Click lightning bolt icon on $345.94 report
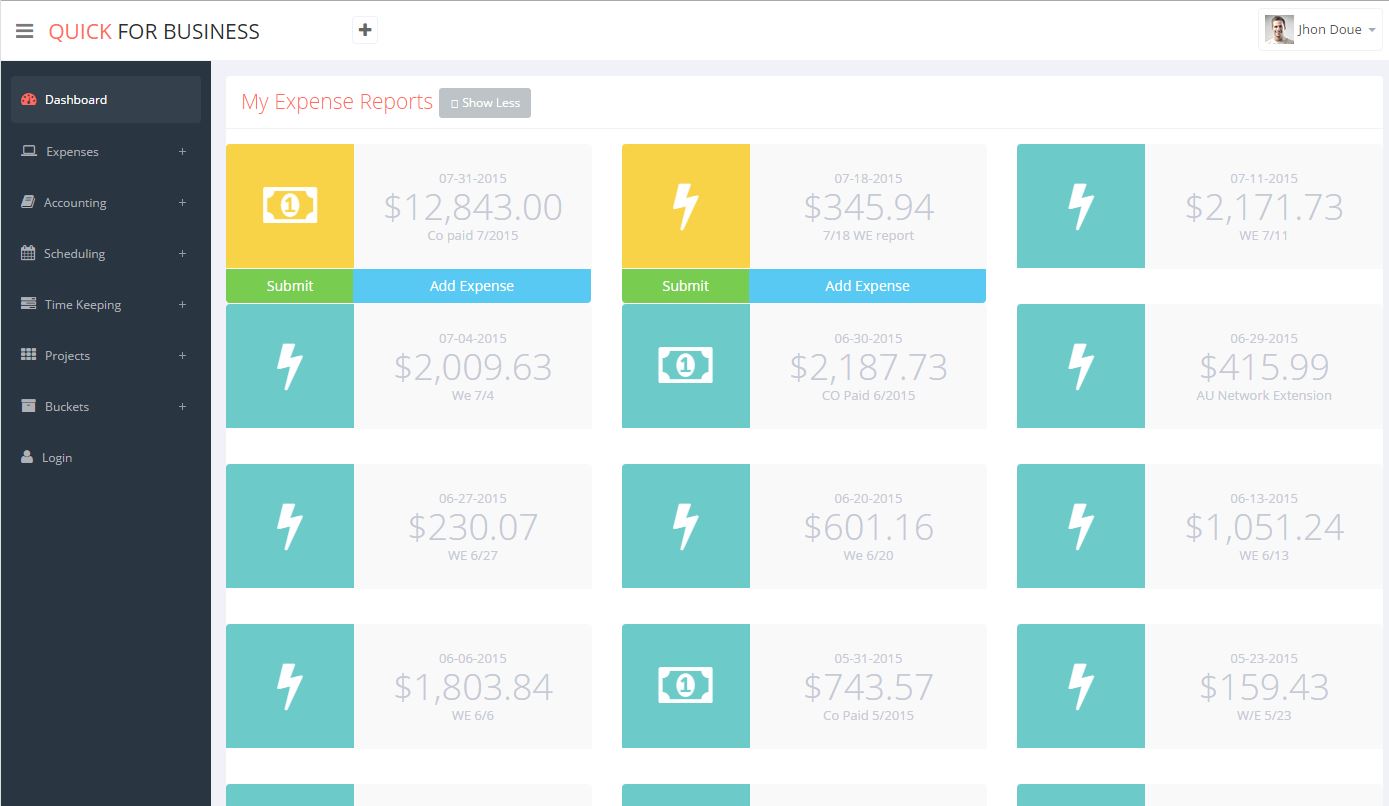This screenshot has width=1389, height=806. click(x=685, y=206)
